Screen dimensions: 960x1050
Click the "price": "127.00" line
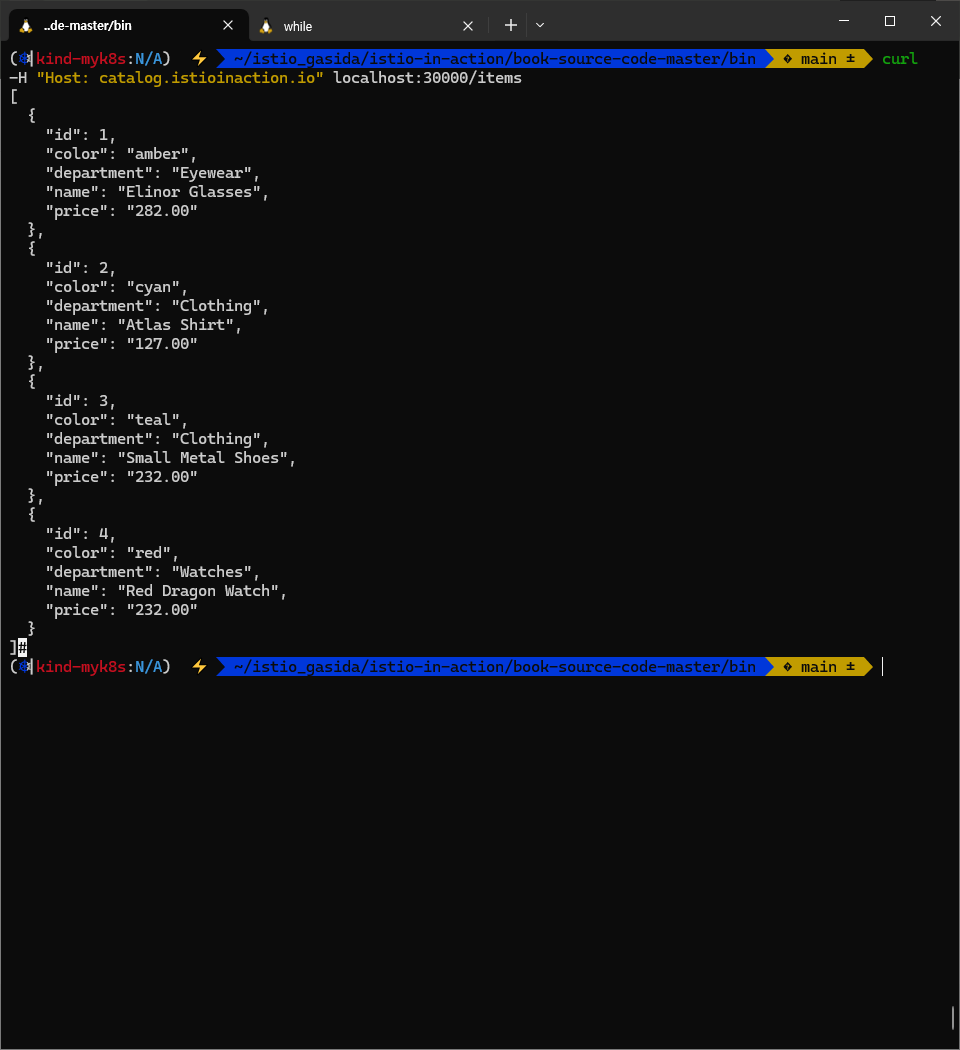pyautogui.click(x=121, y=344)
